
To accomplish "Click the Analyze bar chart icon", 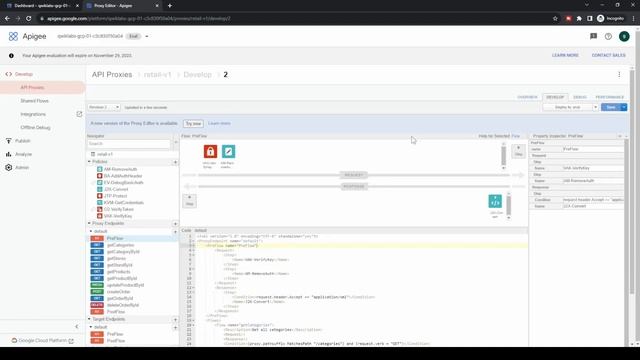I will (x=9, y=154).
